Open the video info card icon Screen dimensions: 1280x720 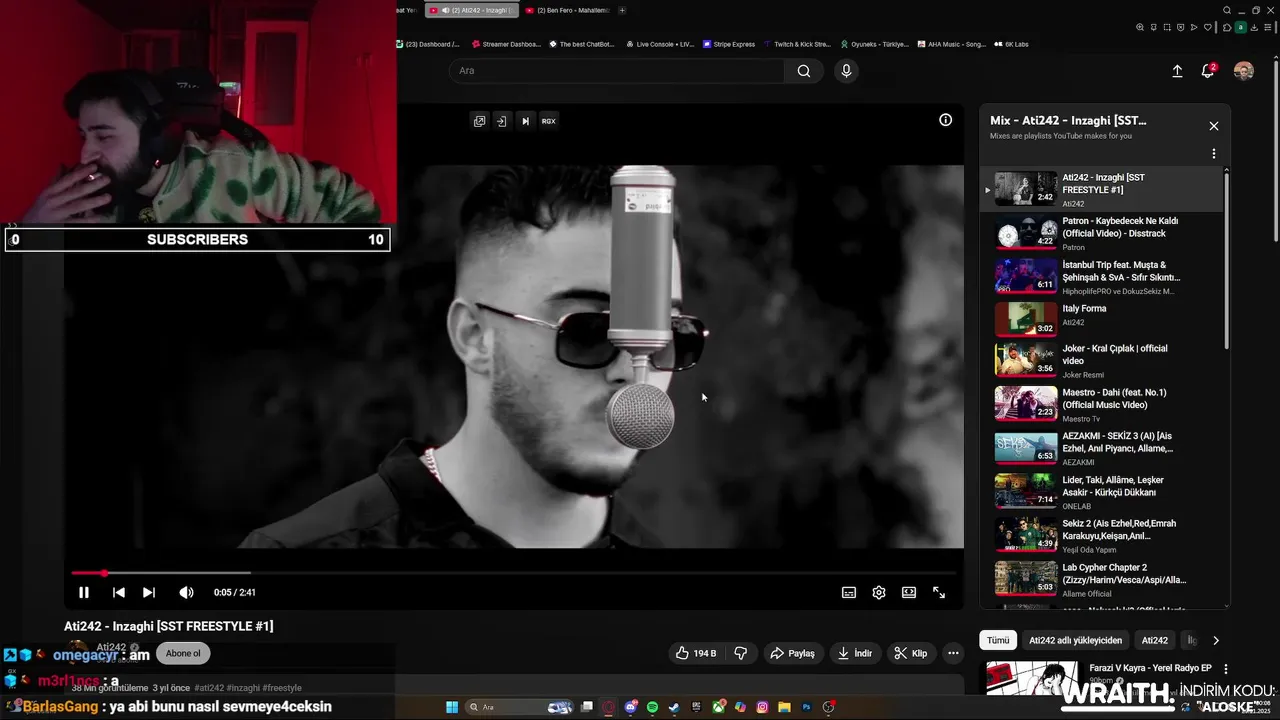pyautogui.click(x=945, y=120)
